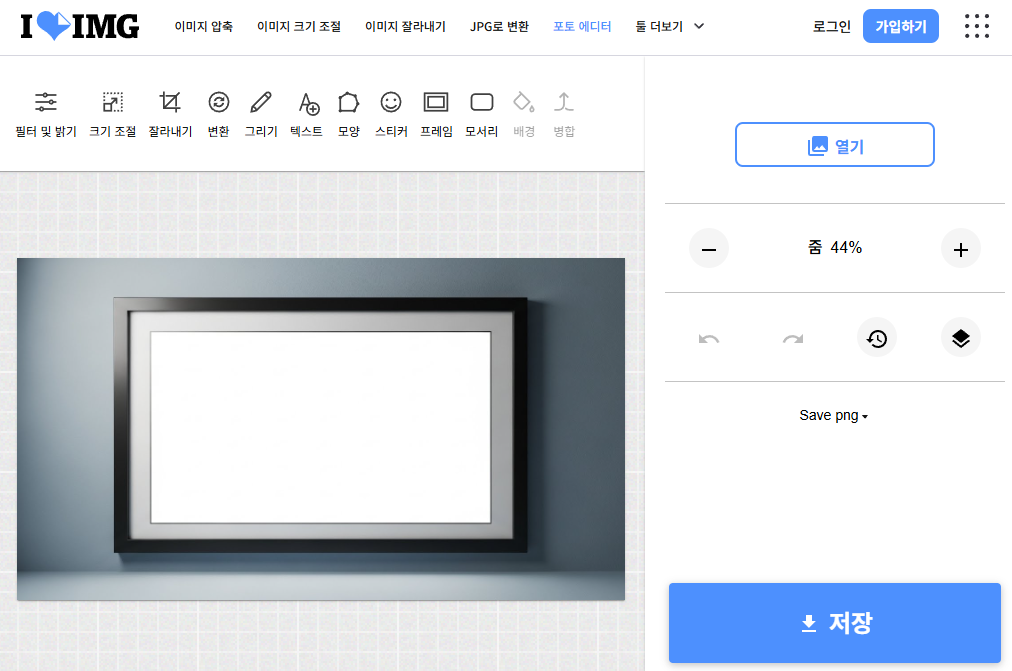Select the 잘라내기 (crop) tool
The image size is (1012, 671).
click(169, 110)
